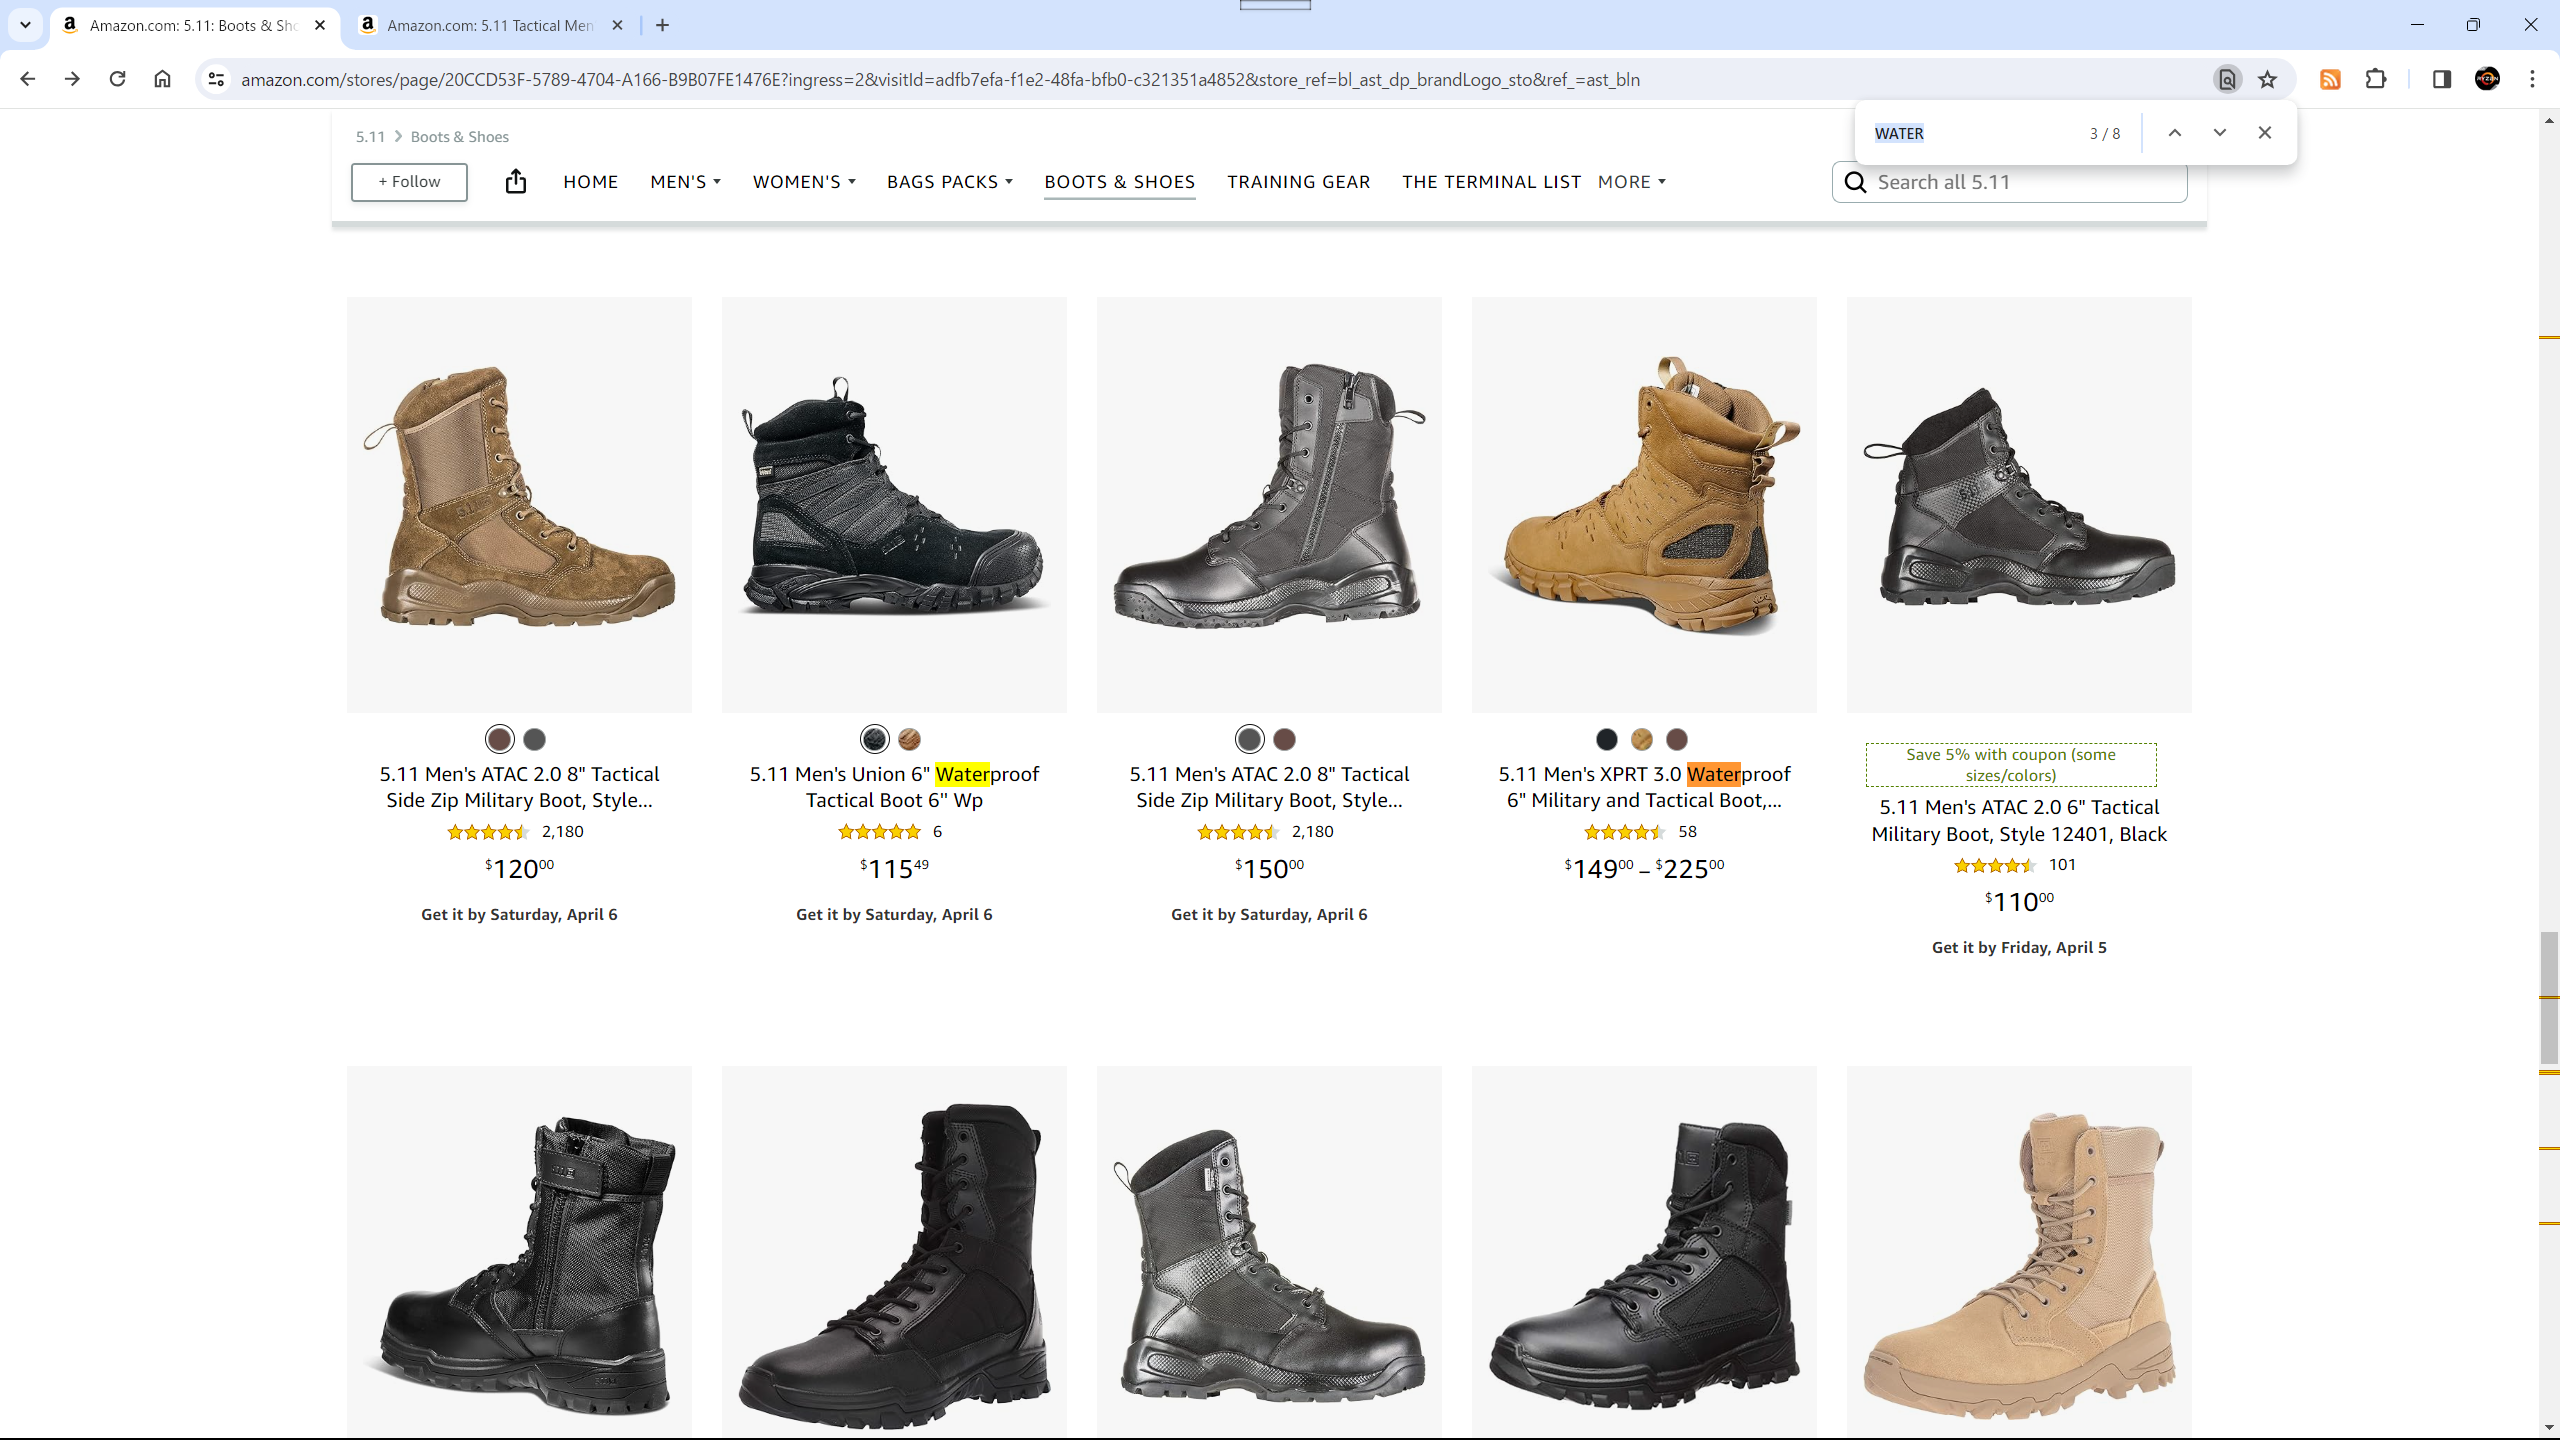Select brown swatch on $150 ATAC boot

(1285, 739)
